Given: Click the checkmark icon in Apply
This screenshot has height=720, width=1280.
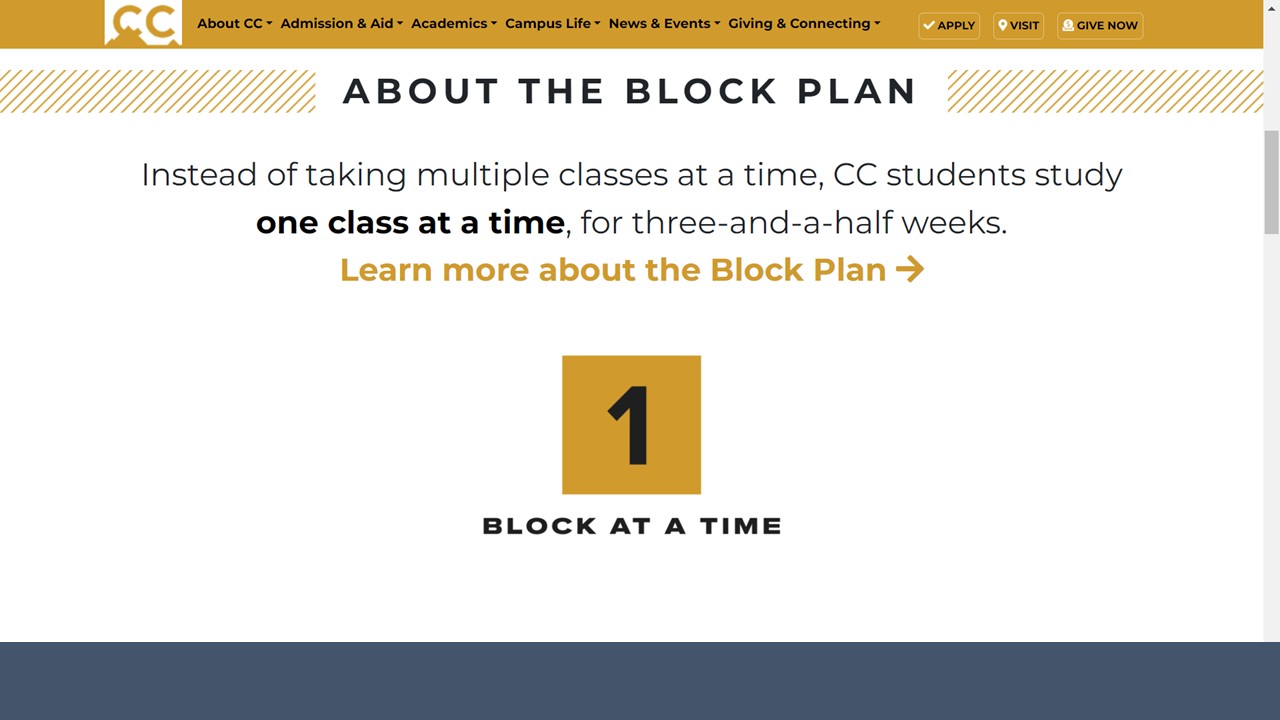Looking at the screenshot, I should pyautogui.click(x=929, y=25).
